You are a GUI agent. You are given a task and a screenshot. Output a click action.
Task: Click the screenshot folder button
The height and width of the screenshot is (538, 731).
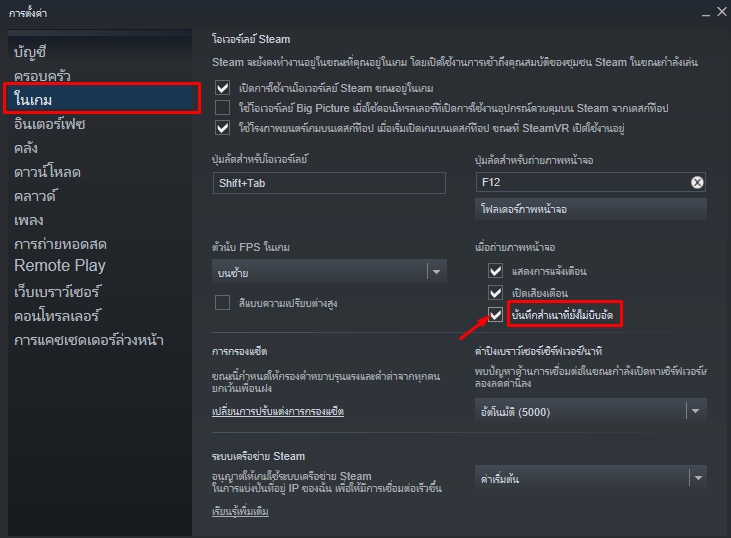point(591,209)
